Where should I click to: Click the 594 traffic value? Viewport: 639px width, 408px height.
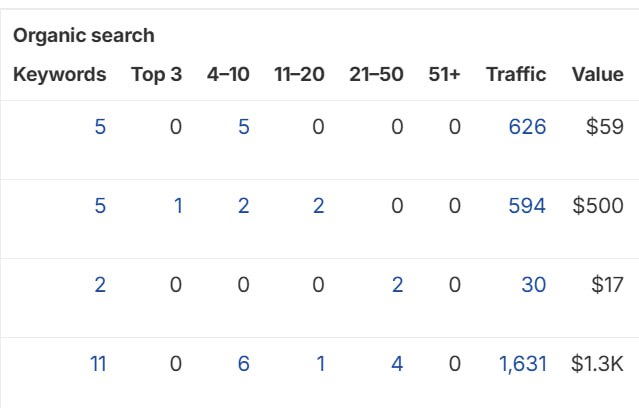pyautogui.click(x=526, y=206)
